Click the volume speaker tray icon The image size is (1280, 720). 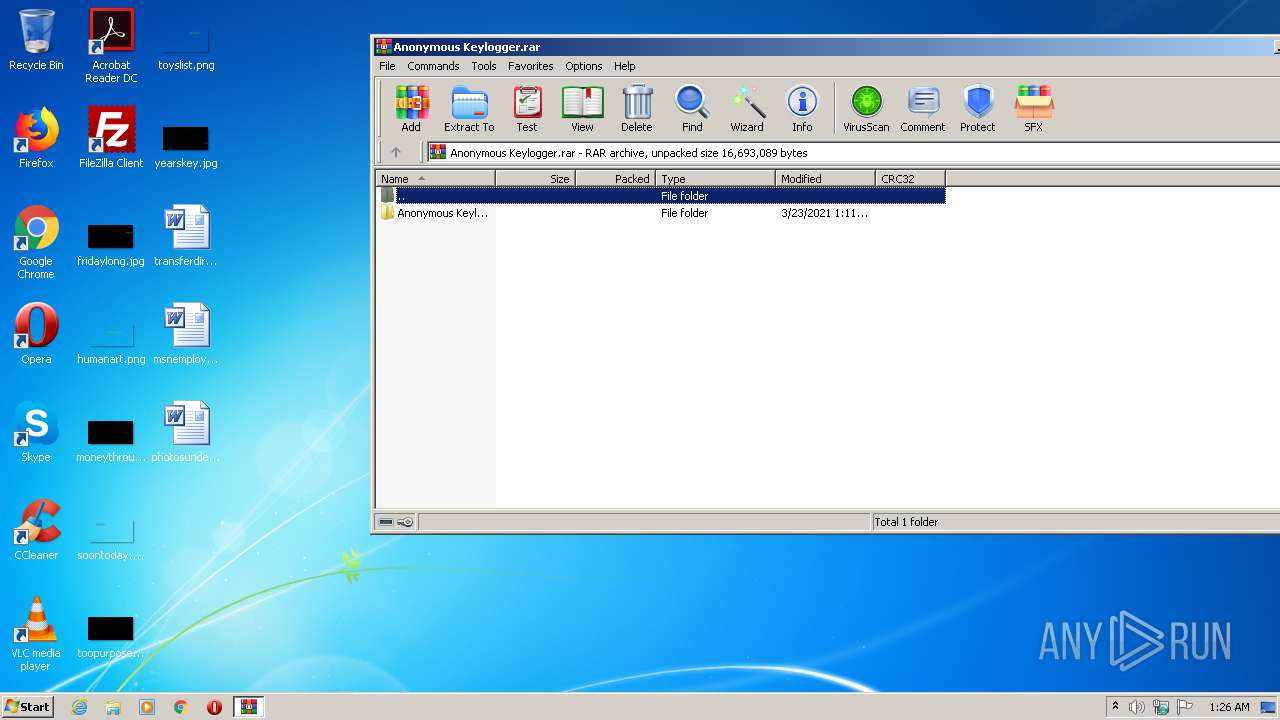(1136, 707)
